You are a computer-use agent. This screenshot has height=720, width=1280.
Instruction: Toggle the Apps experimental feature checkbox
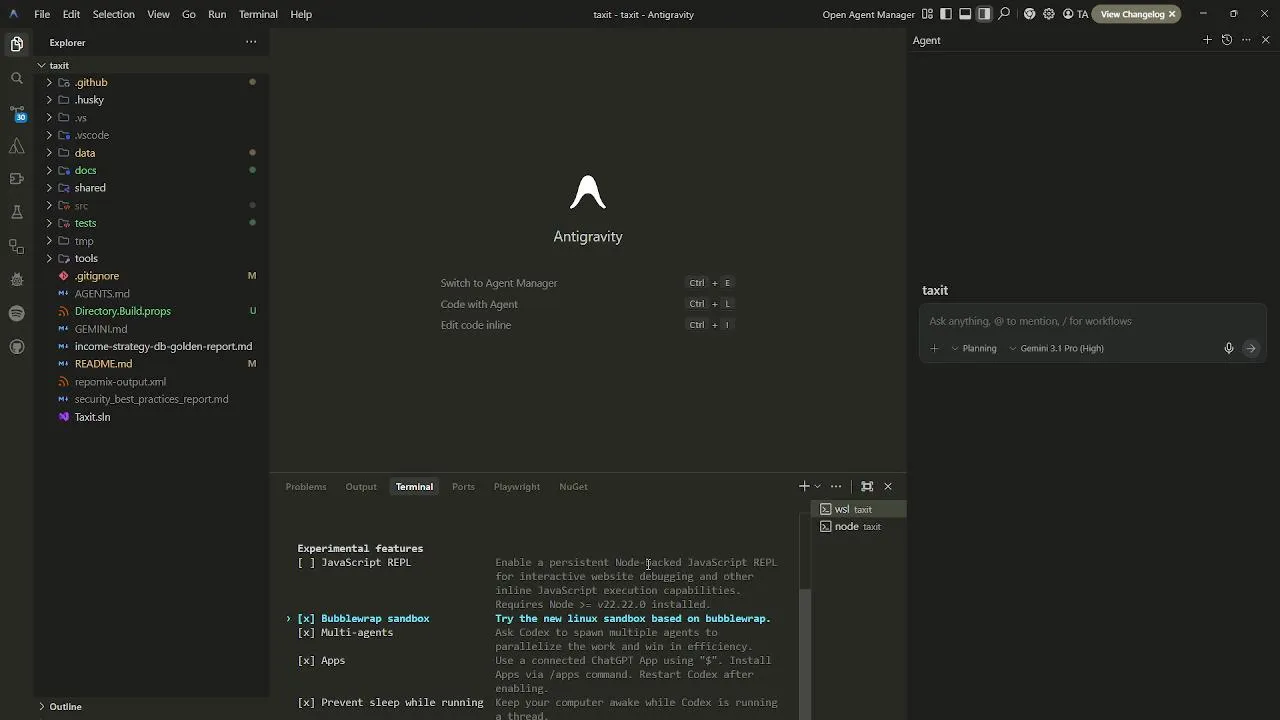click(x=306, y=660)
